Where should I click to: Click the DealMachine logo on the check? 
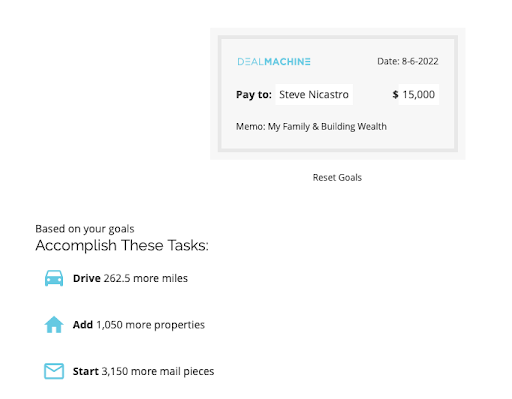pos(274,62)
